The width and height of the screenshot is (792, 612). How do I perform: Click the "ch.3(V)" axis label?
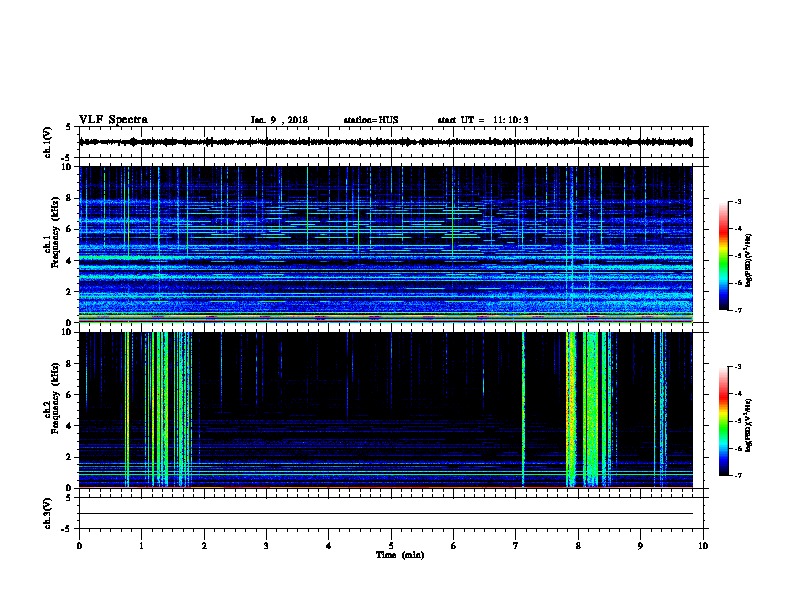coord(48,513)
